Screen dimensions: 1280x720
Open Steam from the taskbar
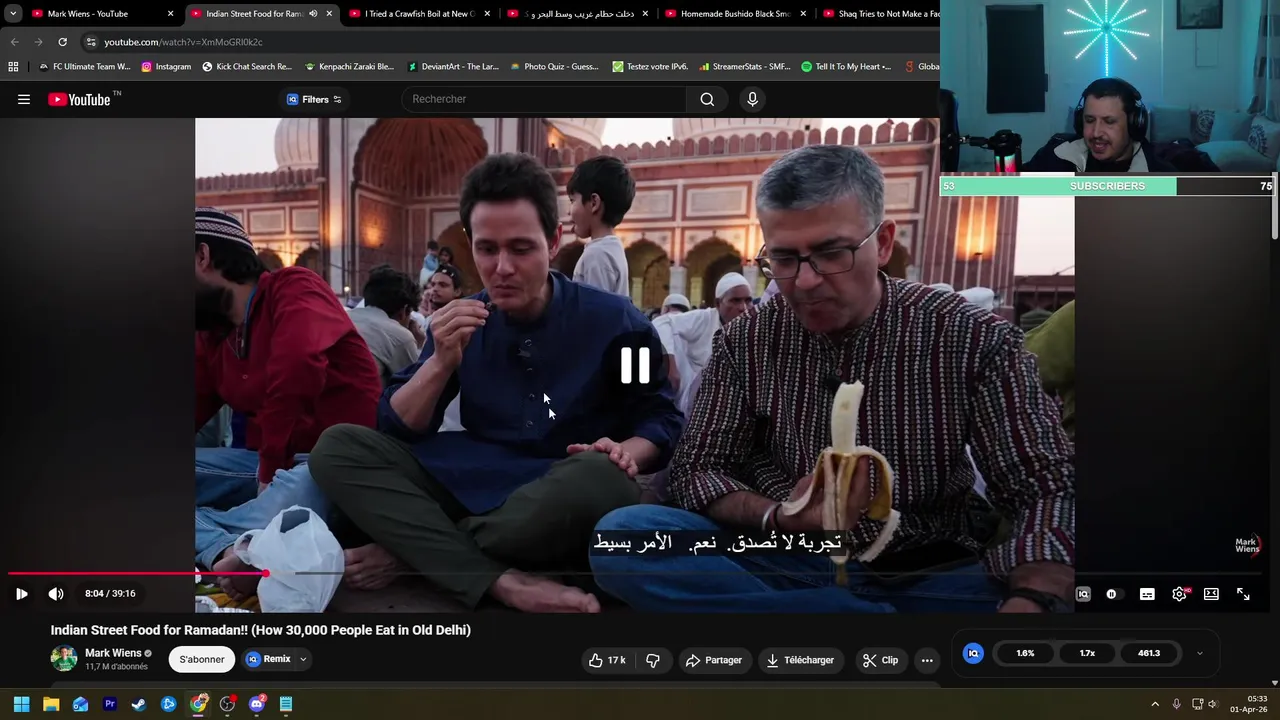(x=139, y=704)
